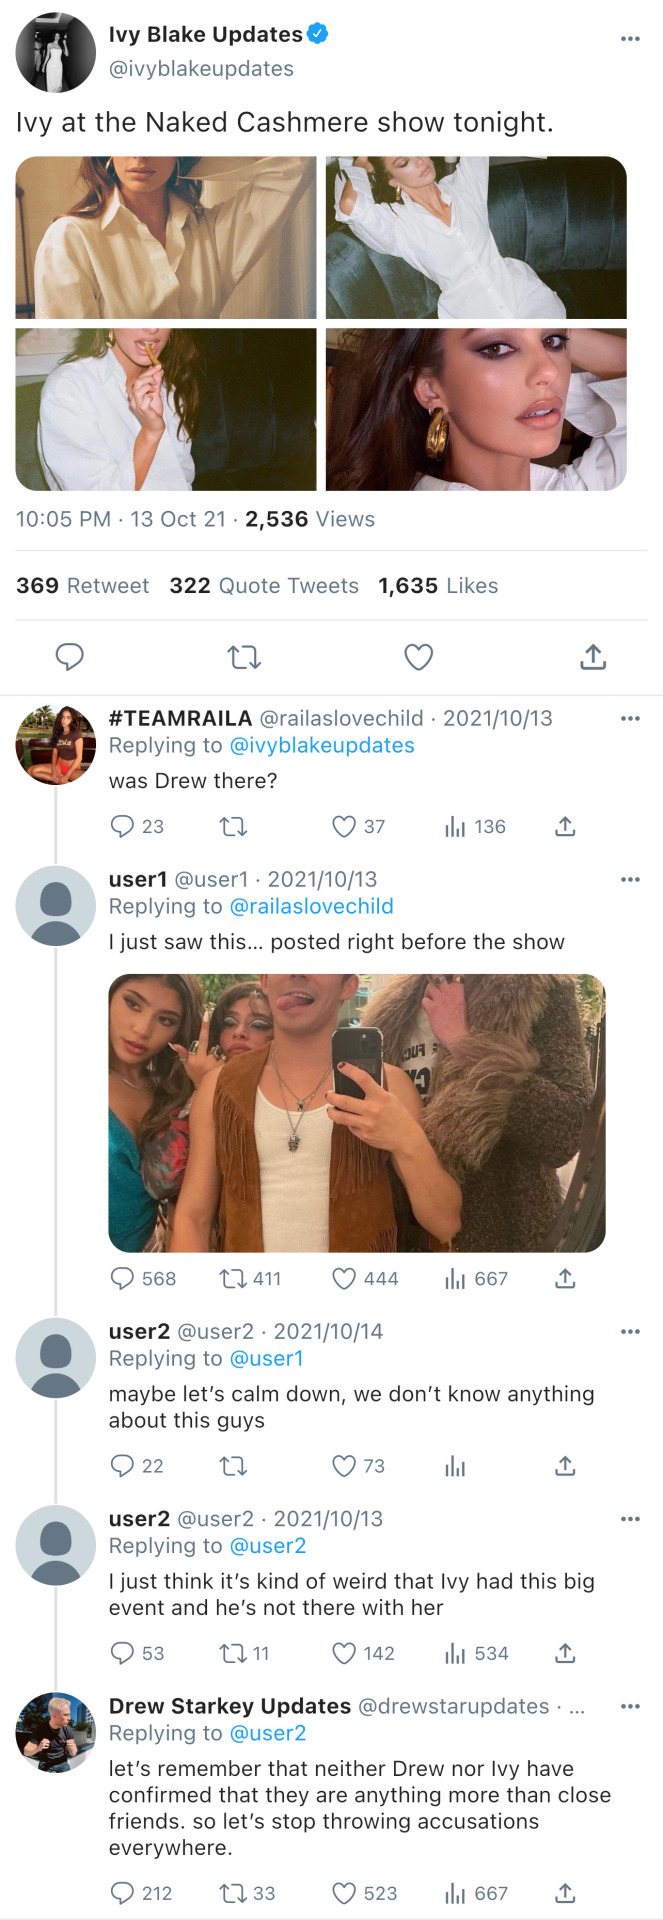Open more options for #TEAMRAILA reply
This screenshot has width=663, height=1920.
click(x=630, y=718)
